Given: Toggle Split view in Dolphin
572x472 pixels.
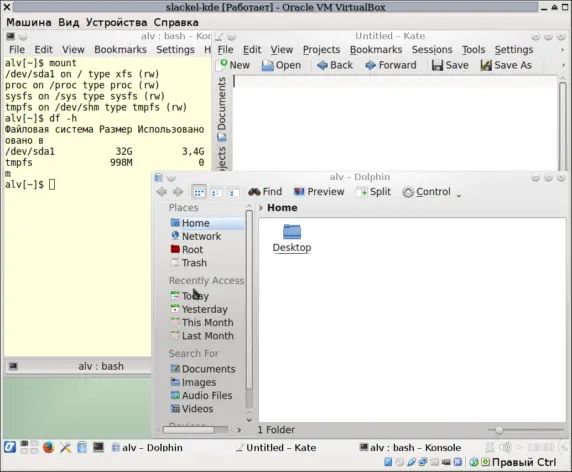Looking at the screenshot, I should point(374,192).
